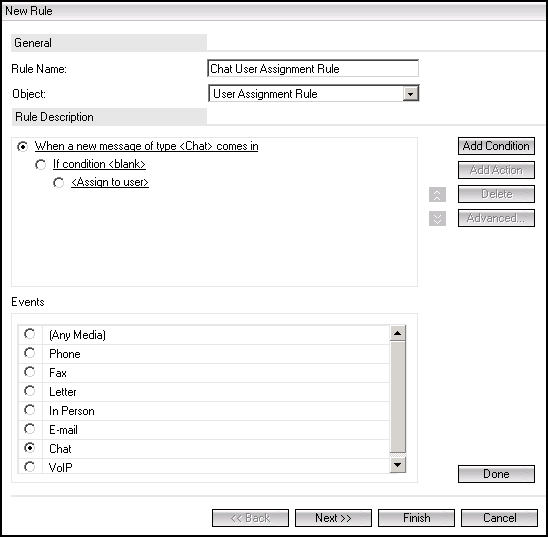Click the When a new message link
The image size is (548, 537).
tap(146, 146)
